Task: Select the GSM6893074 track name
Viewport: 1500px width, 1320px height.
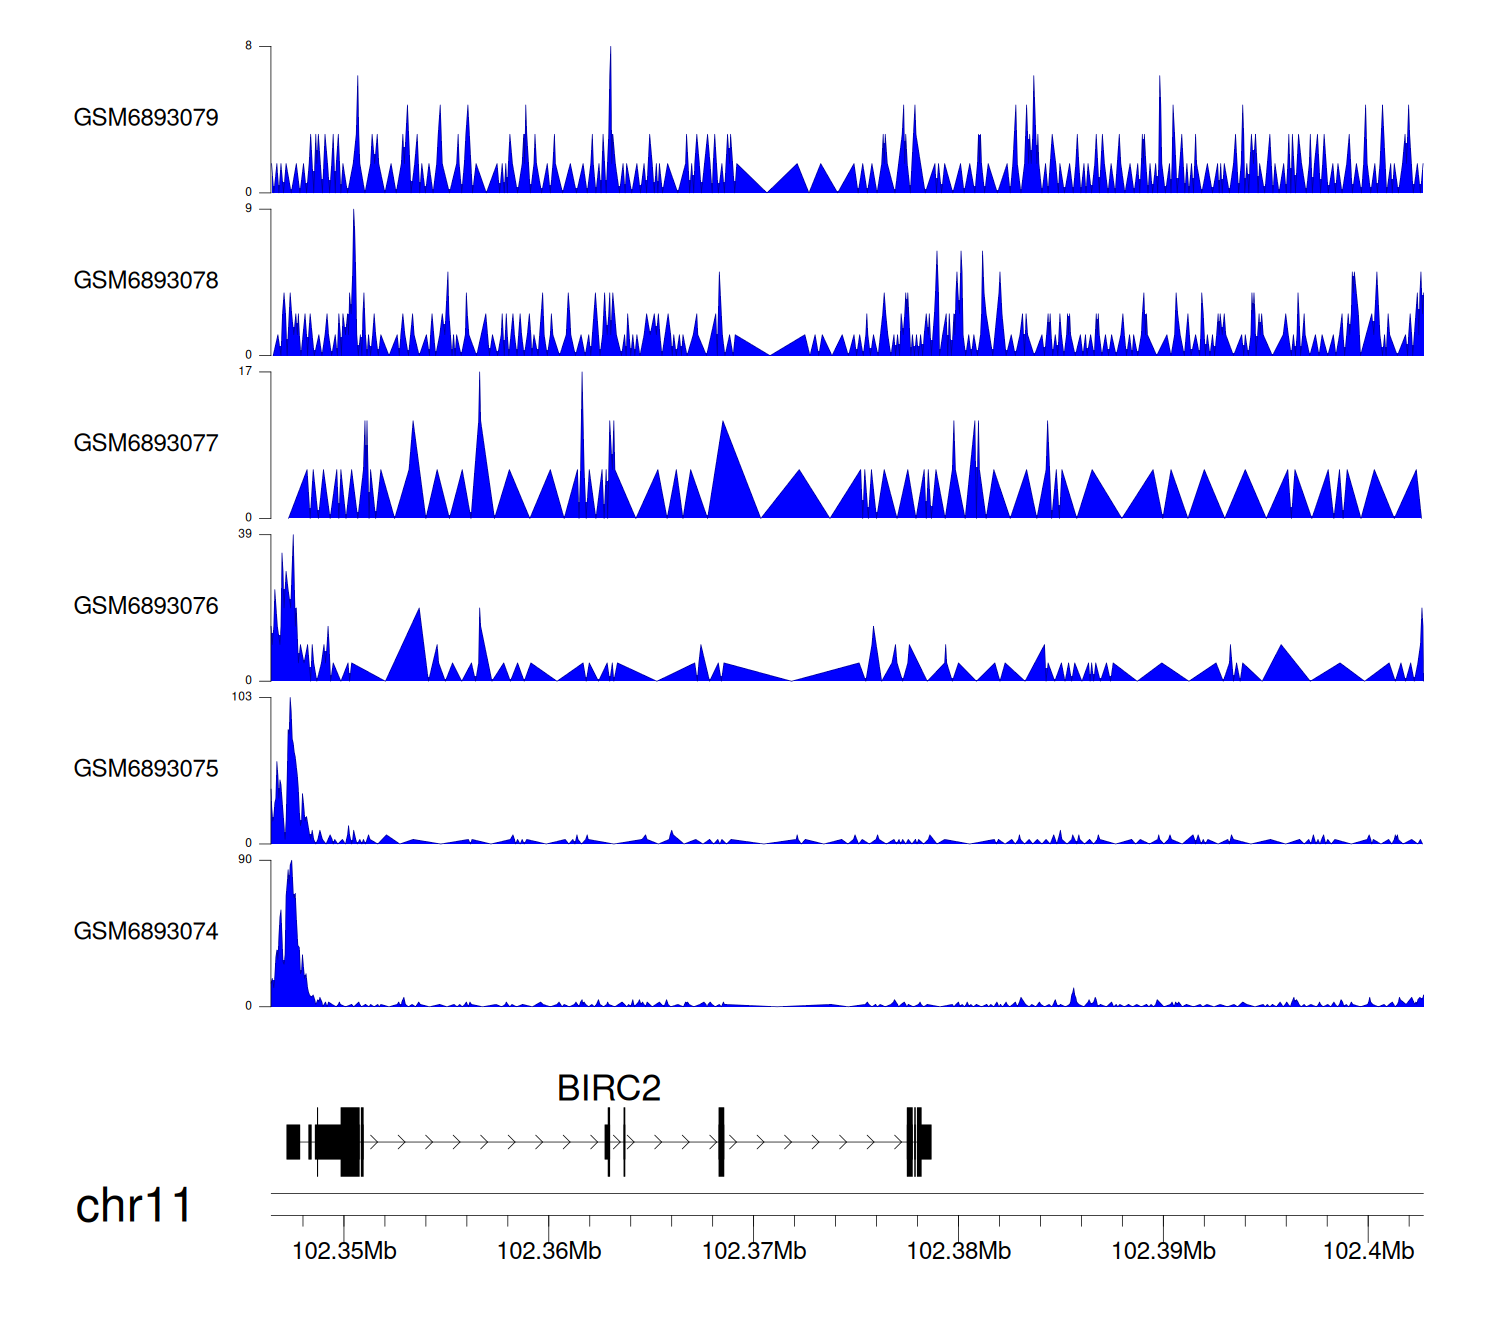Action: (x=146, y=932)
